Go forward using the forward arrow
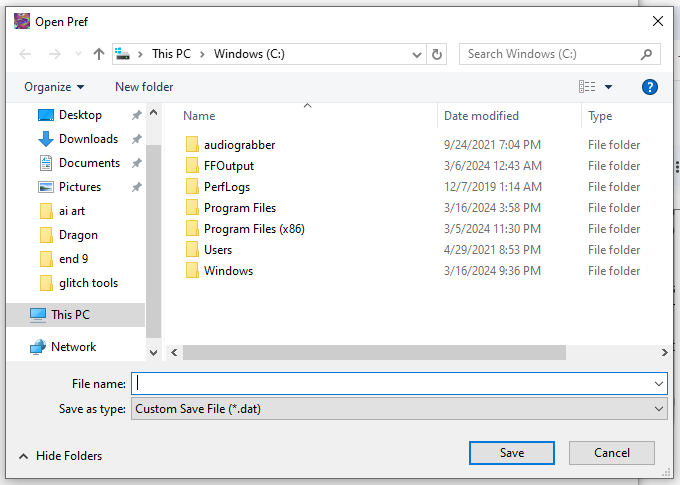Viewport: 680px width, 485px height. (55, 54)
